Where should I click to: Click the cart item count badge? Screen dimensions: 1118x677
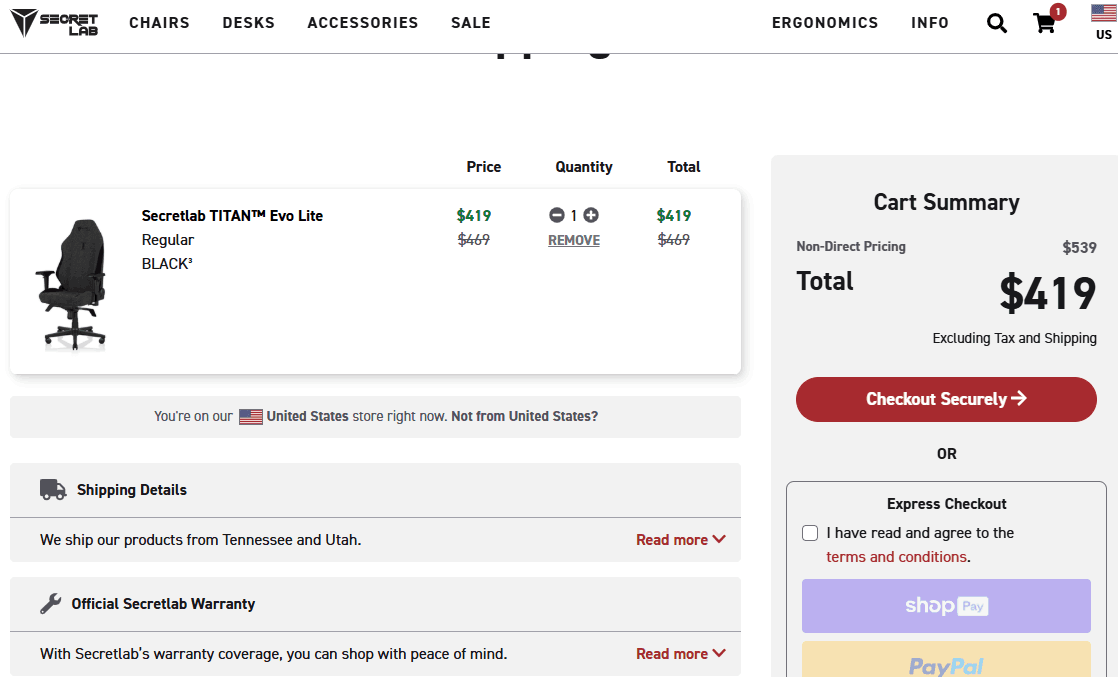1058,11
